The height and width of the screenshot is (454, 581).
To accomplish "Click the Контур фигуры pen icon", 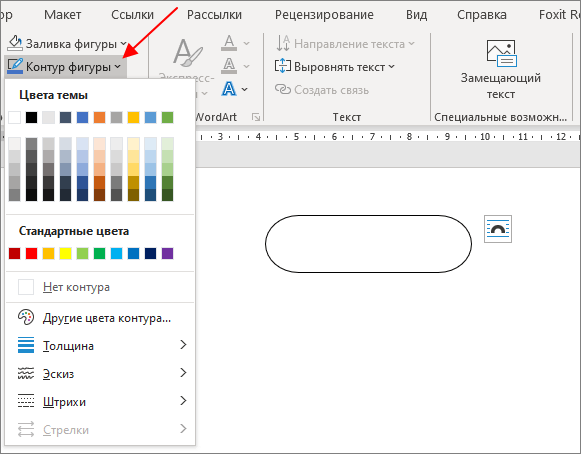I will (15, 66).
